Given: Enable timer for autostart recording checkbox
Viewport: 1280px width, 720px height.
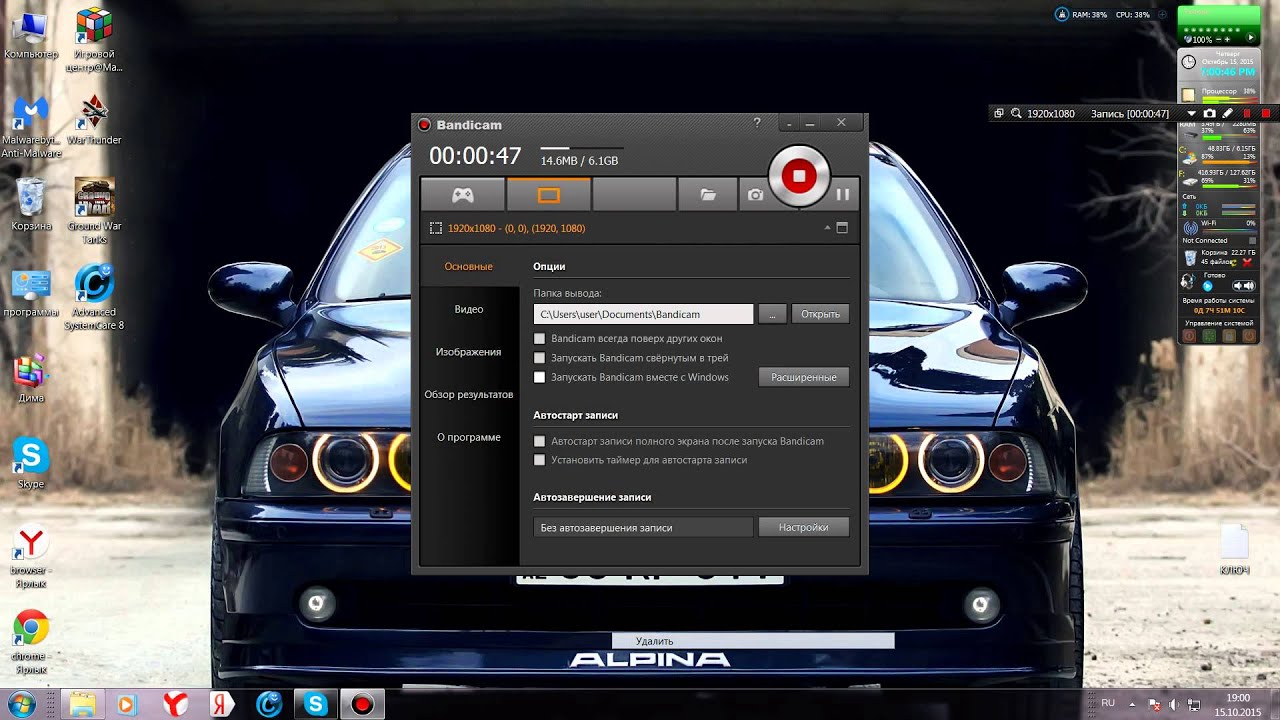Looking at the screenshot, I should click(540, 460).
